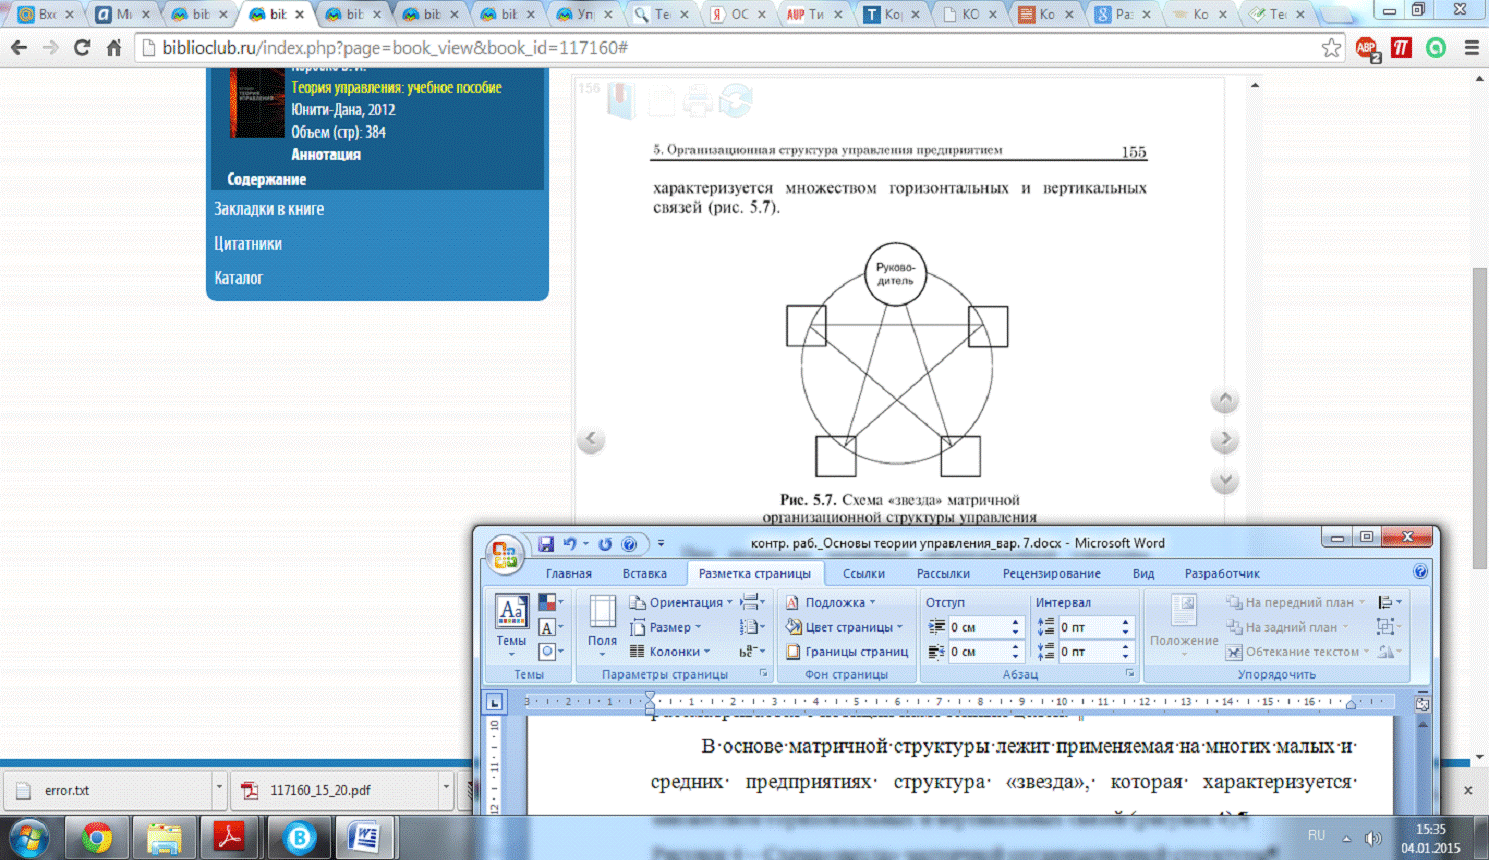Open the Рецензирование tab

point(1051,573)
